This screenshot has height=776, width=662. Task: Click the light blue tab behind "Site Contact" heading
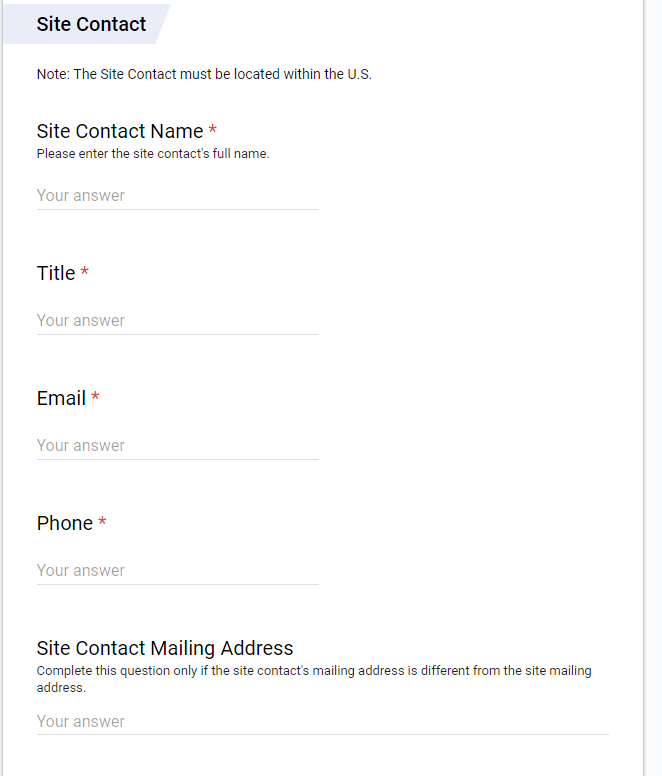click(x=159, y=24)
